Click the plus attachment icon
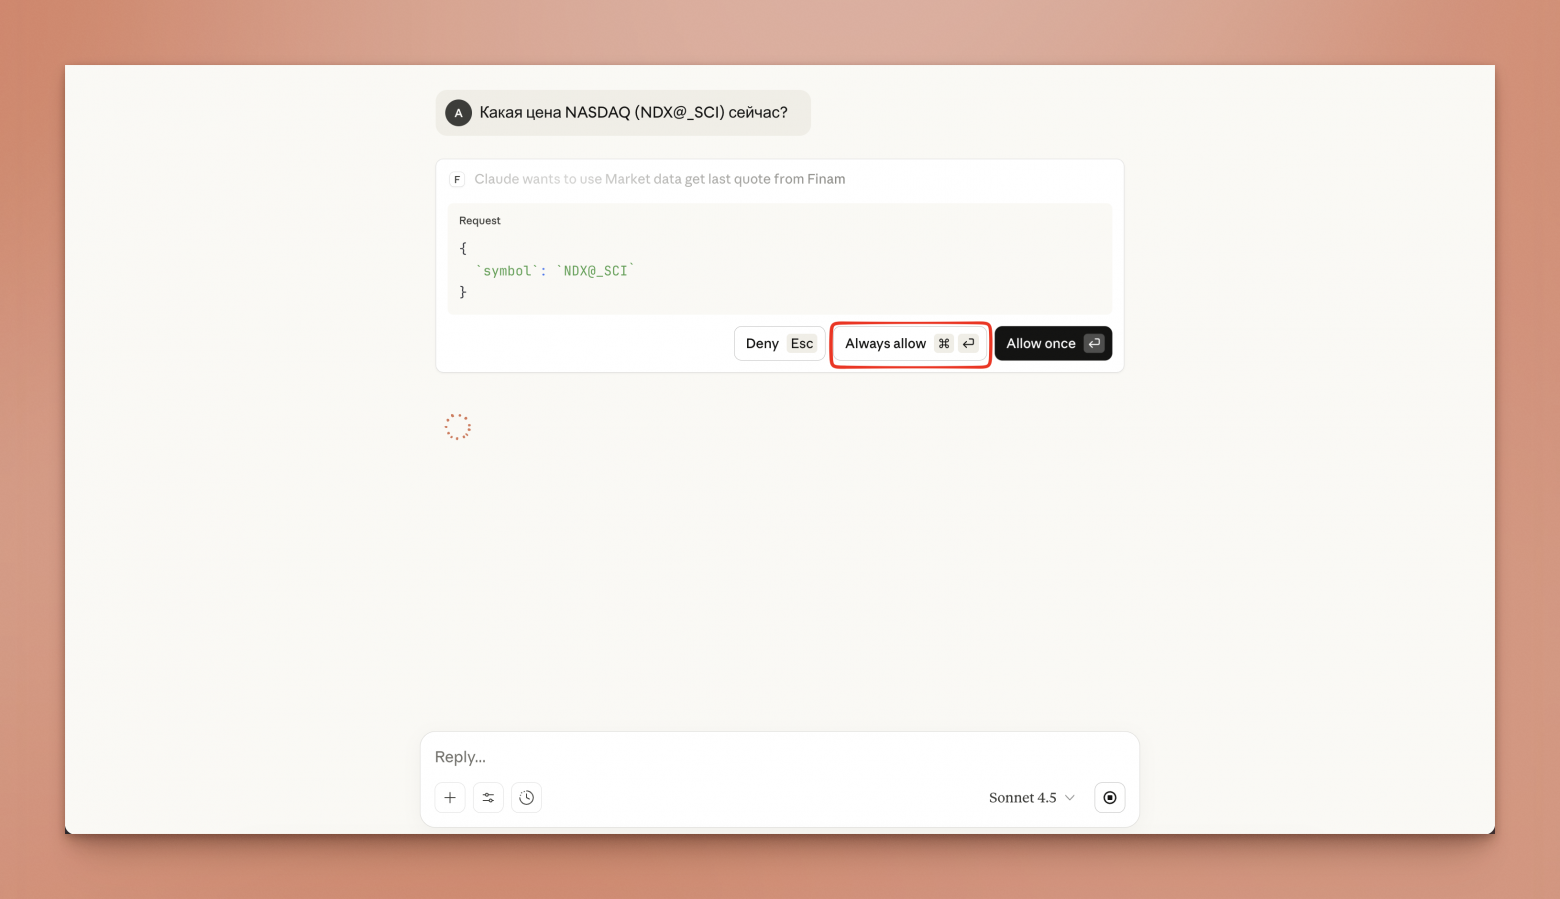 [450, 797]
